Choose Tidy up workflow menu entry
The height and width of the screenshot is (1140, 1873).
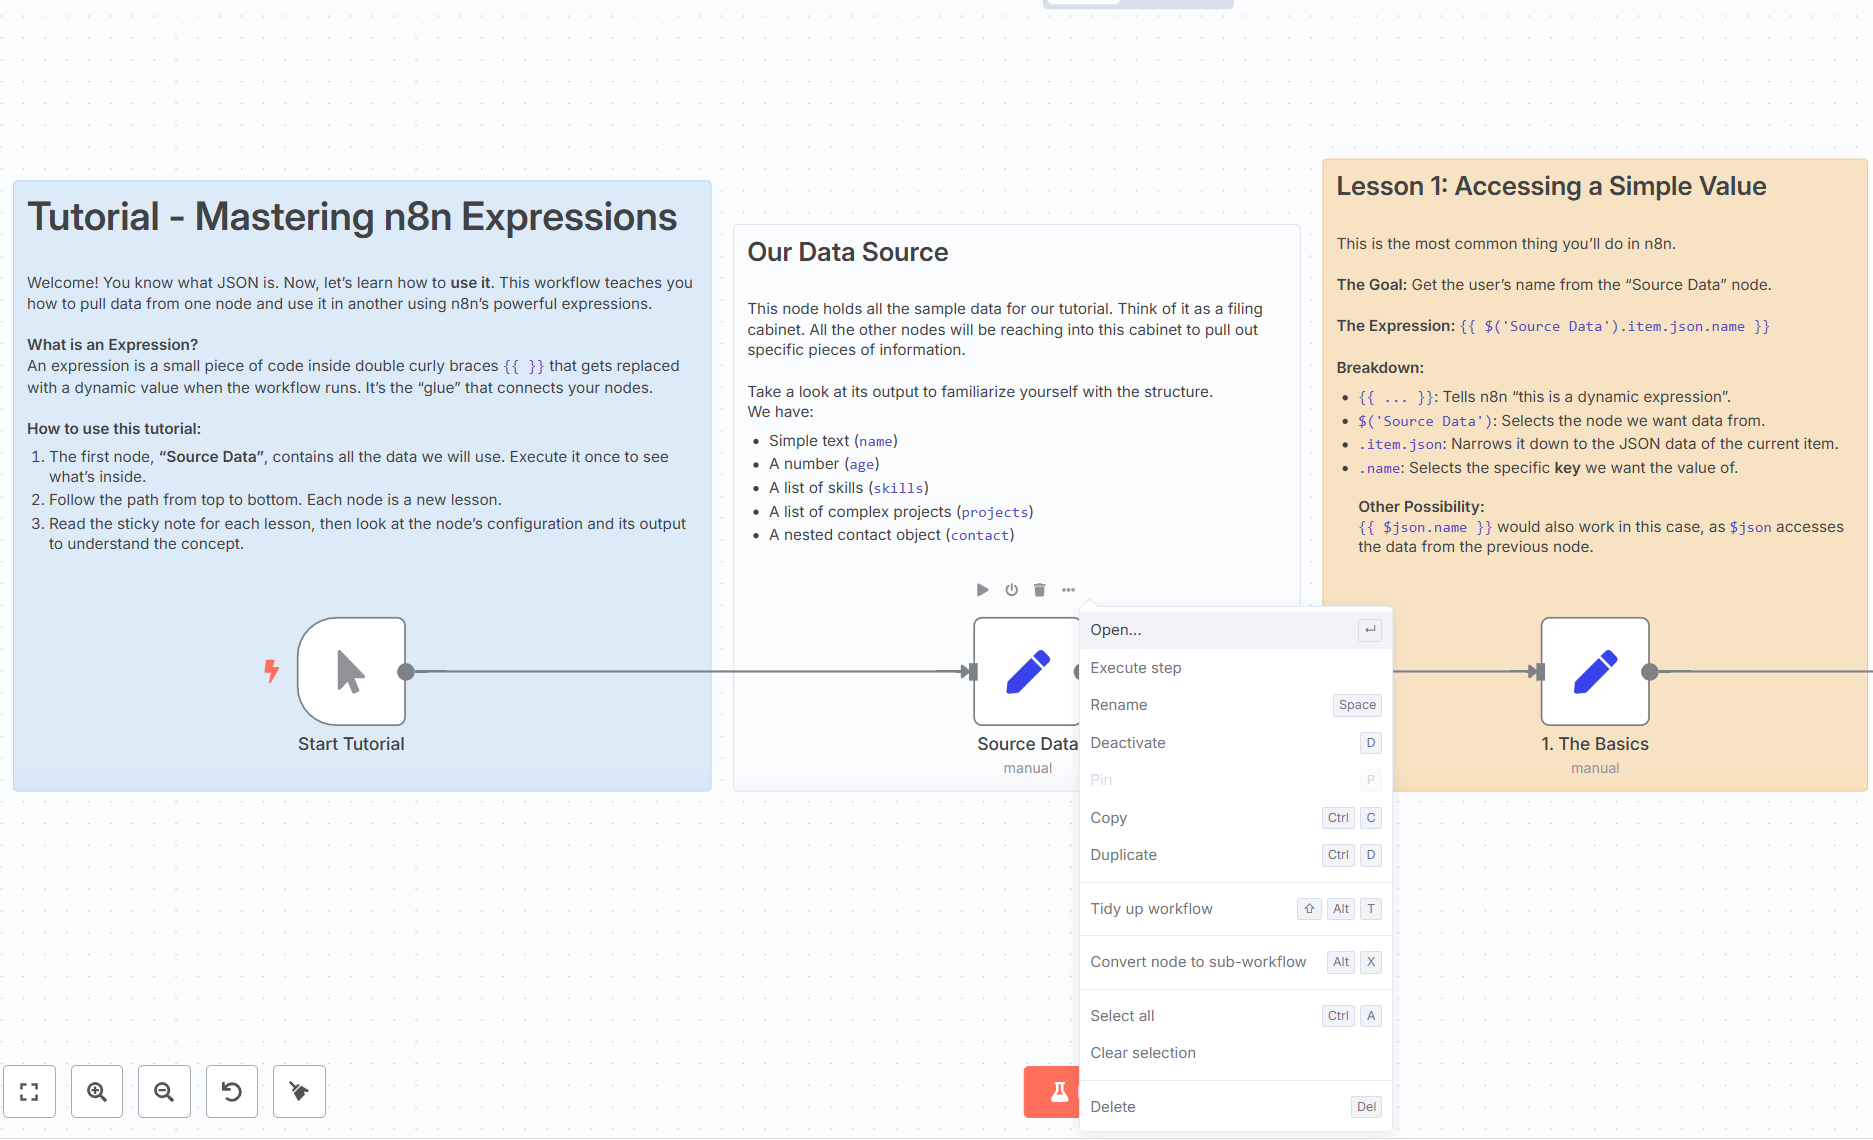pos(1236,909)
